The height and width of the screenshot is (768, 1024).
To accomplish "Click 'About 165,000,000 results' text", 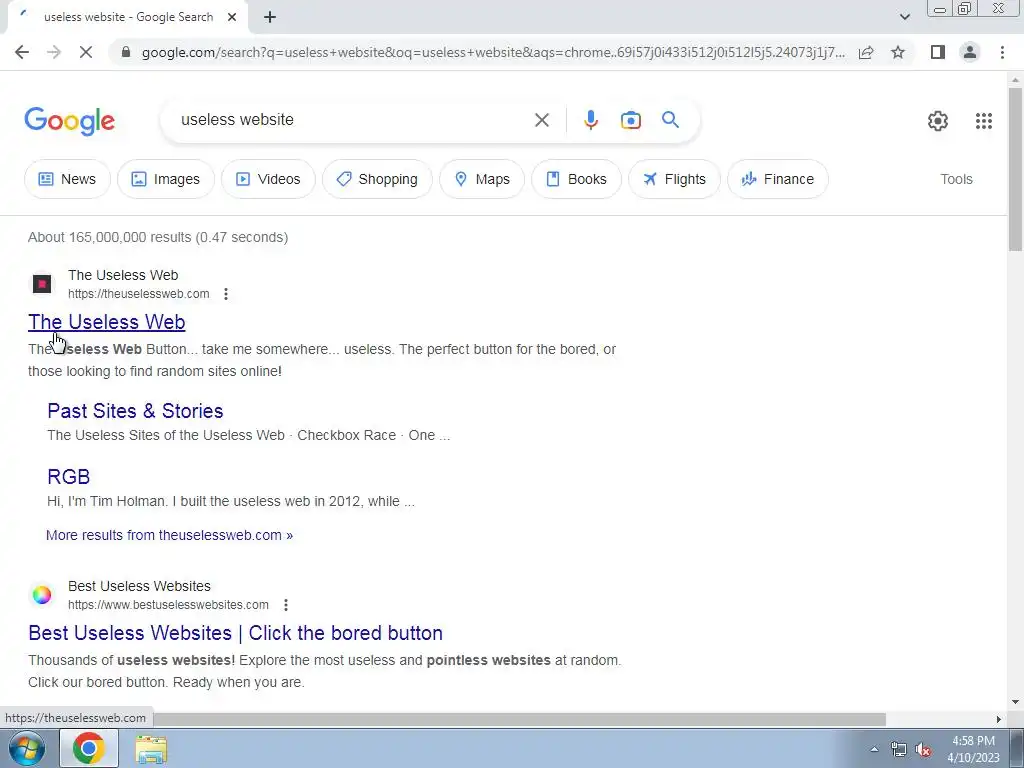I will pos(110,237).
